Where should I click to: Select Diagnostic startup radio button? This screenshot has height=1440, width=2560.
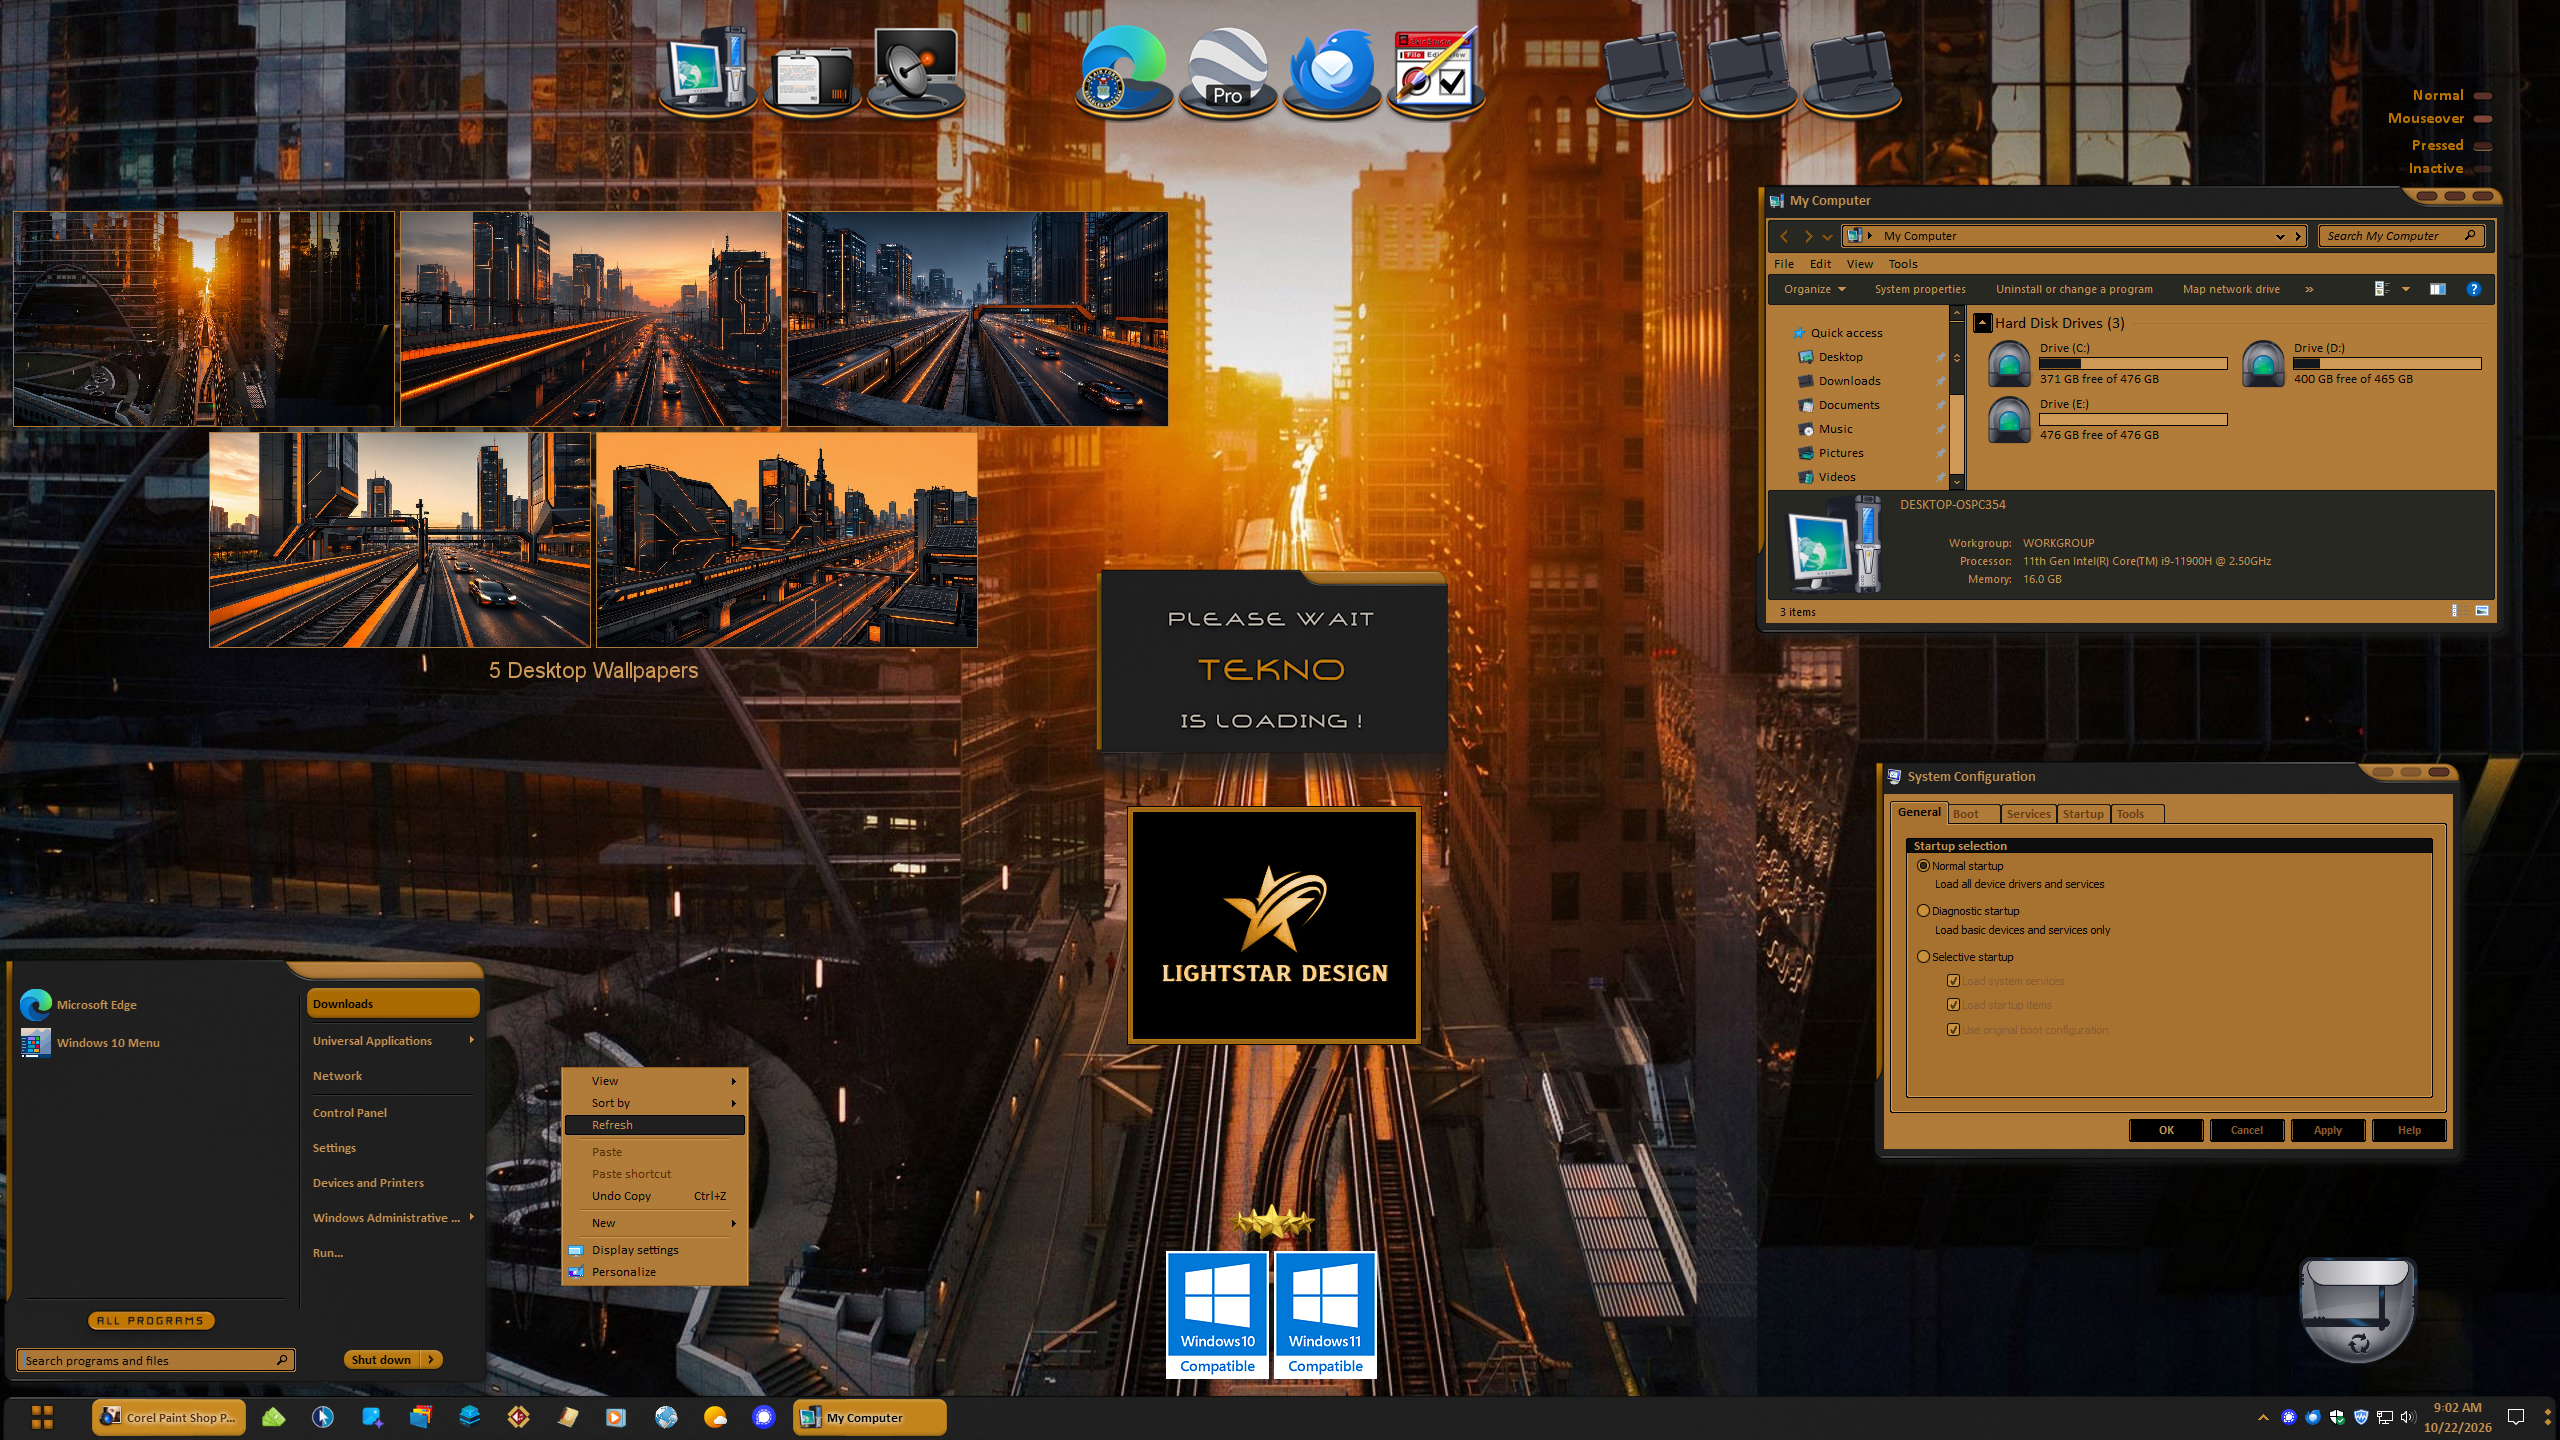click(1923, 911)
